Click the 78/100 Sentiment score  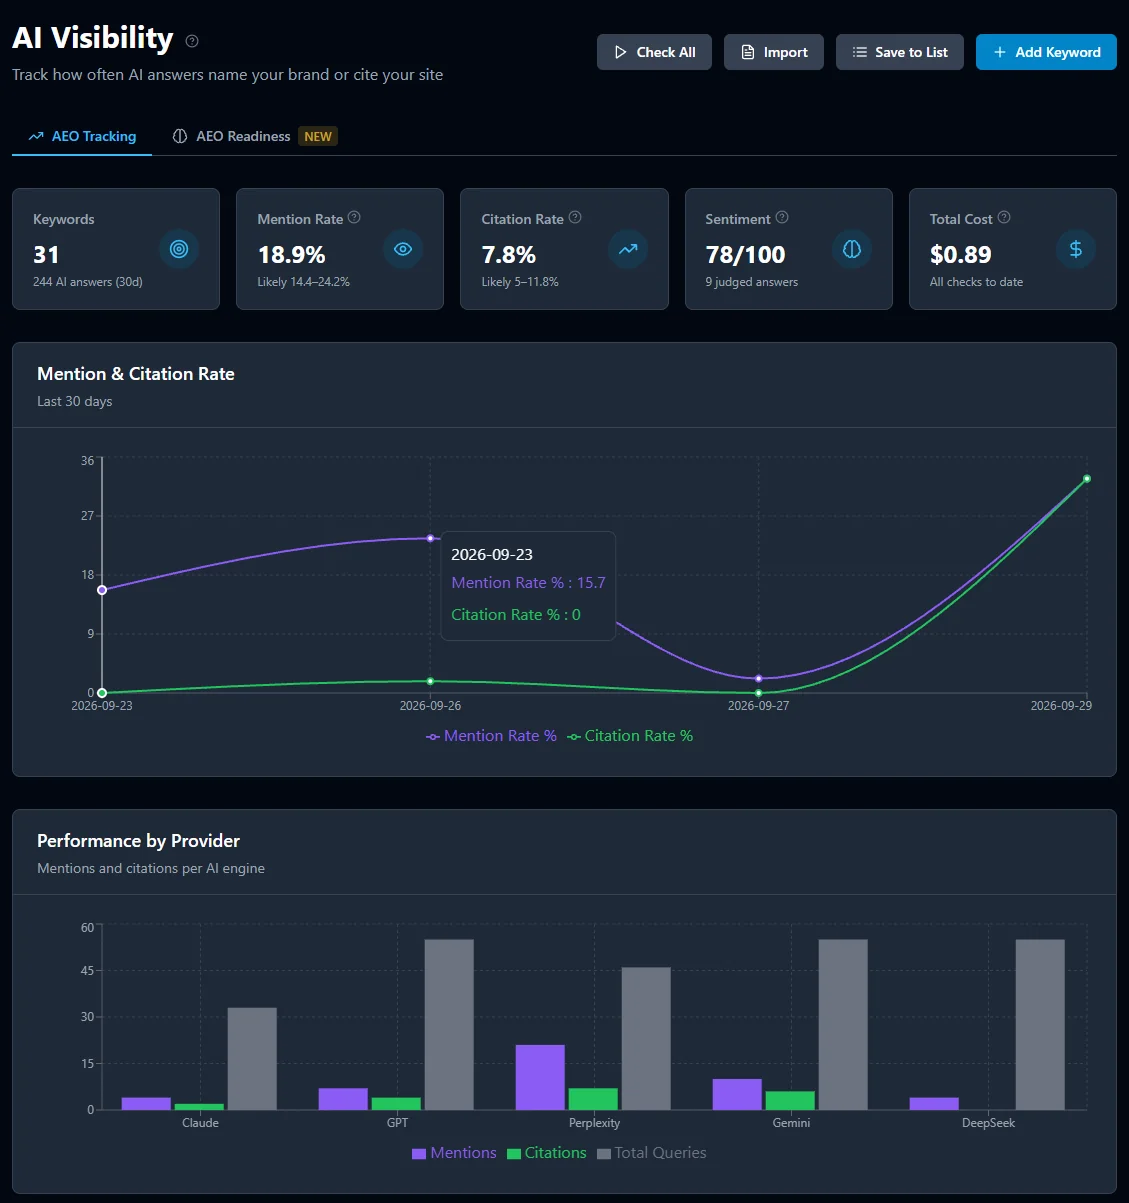coord(745,255)
